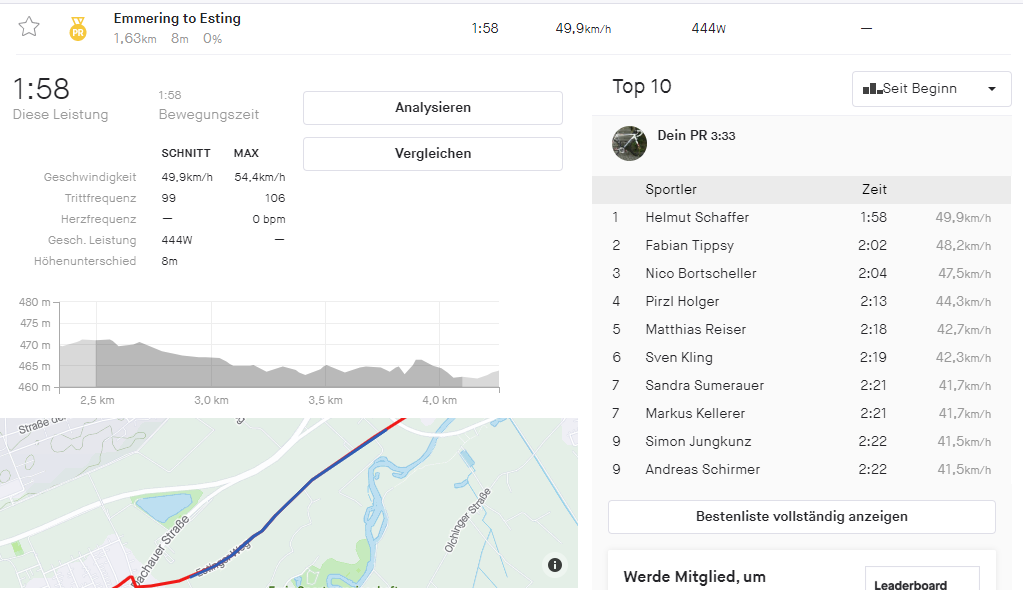The height and width of the screenshot is (590, 1023).
Task: Open Helmut Schaffer's profile
Action: point(697,217)
